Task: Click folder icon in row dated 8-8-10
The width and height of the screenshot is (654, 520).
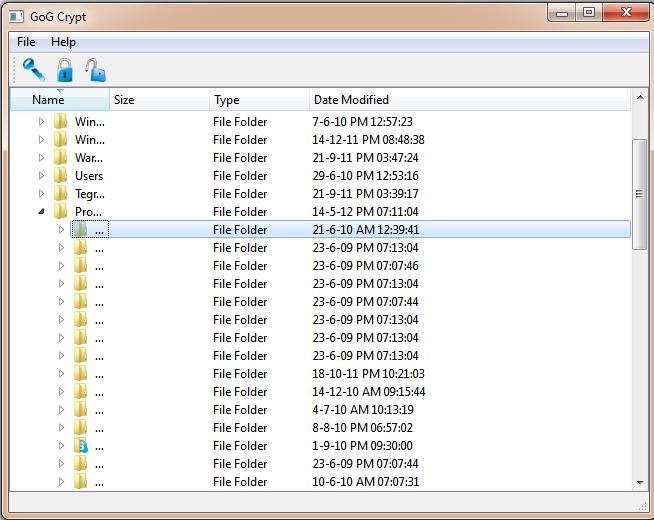Action: coord(80,427)
